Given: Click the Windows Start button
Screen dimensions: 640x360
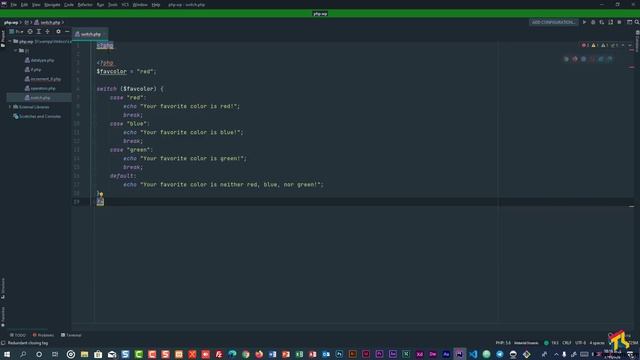Looking at the screenshot, I should [7, 354].
